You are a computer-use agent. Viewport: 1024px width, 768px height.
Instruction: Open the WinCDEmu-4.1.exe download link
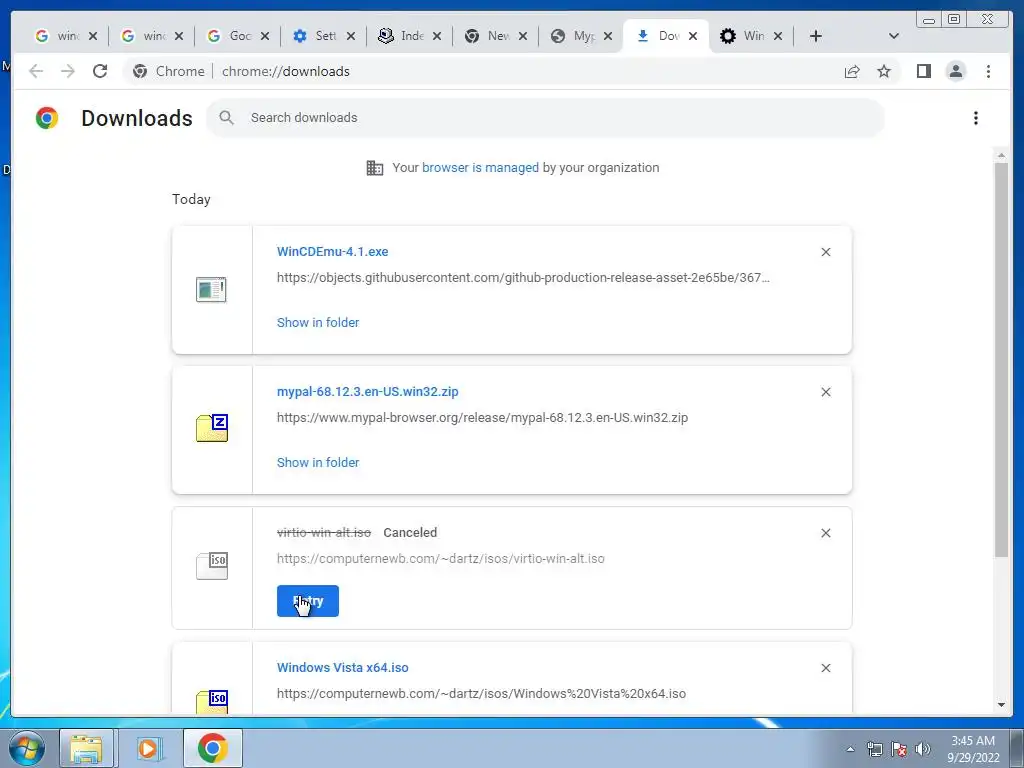(332, 252)
